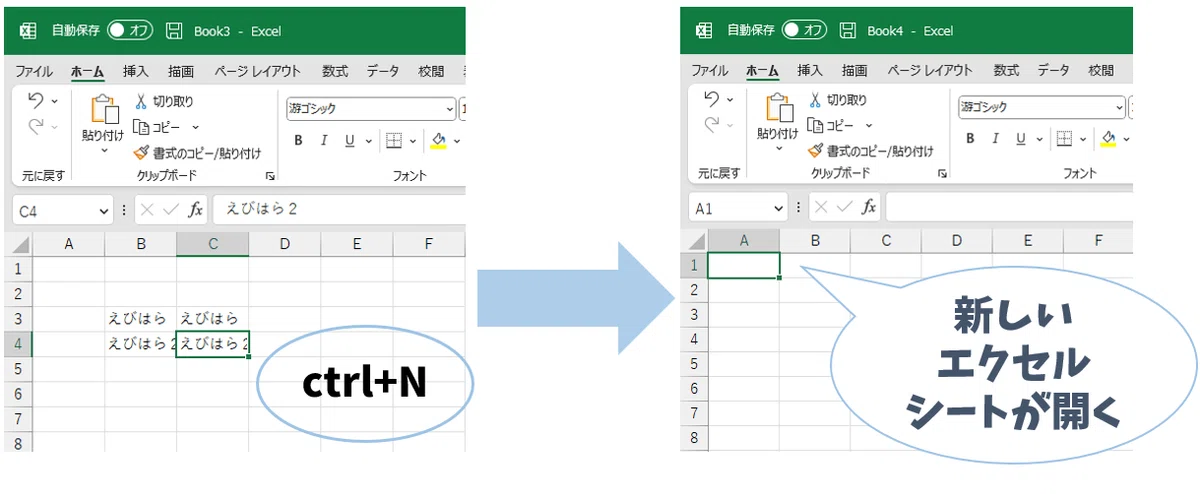
Task: Click enter checkmark icon in Book4 formula bar
Action: pos(845,207)
